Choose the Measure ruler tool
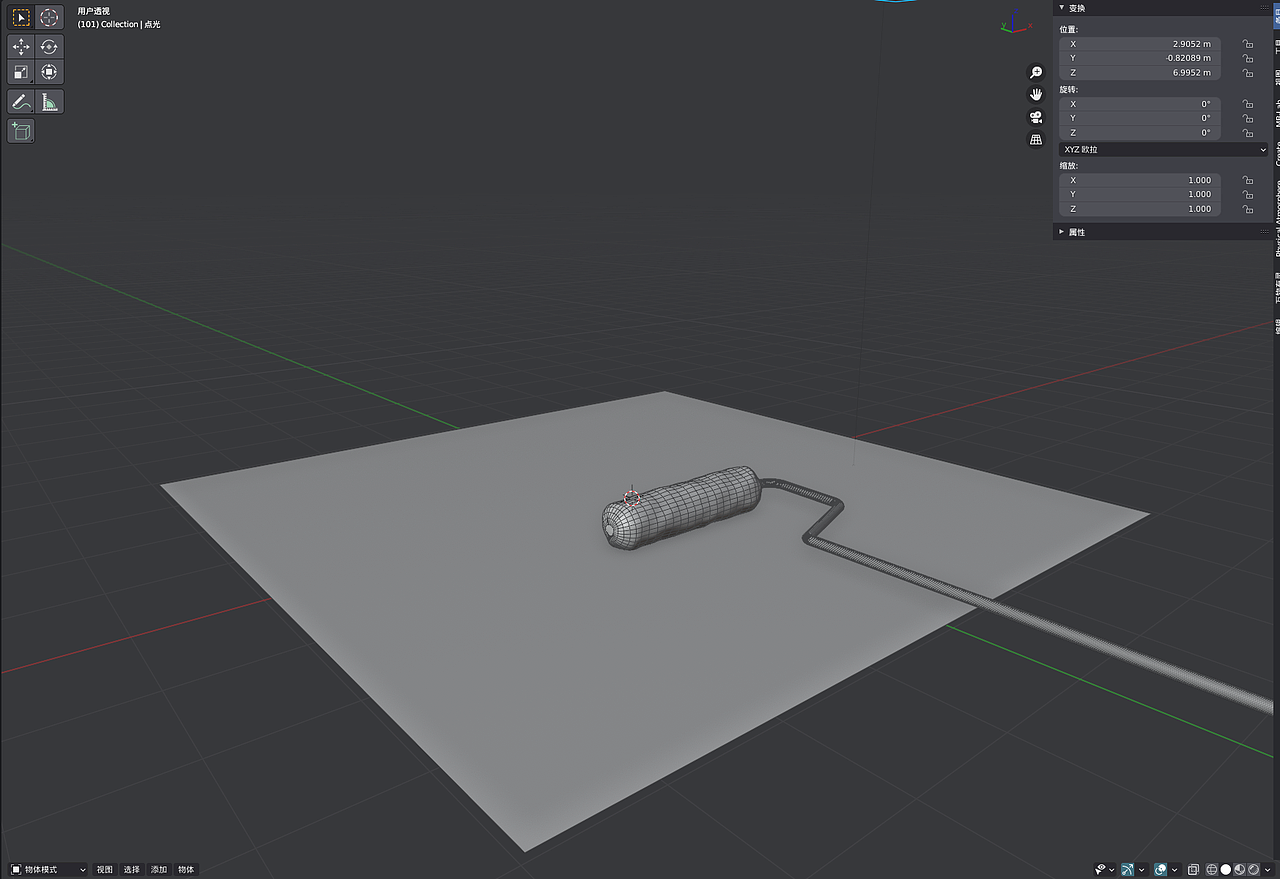The height and width of the screenshot is (879, 1280). tap(49, 101)
